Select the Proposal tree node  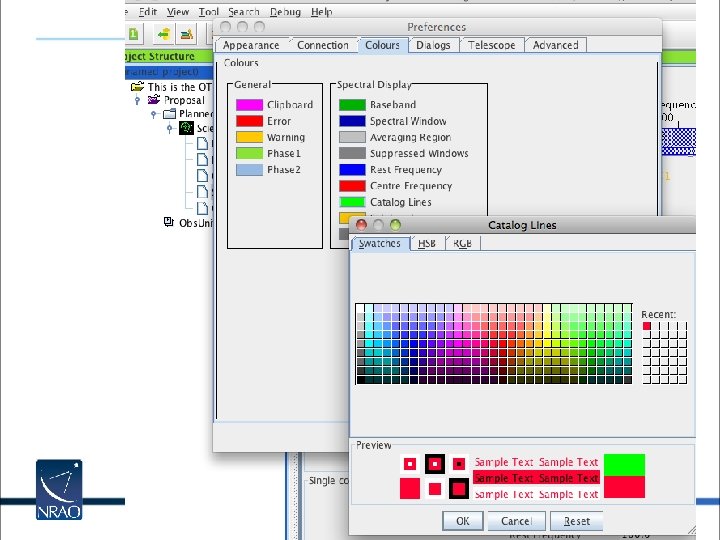(x=184, y=100)
